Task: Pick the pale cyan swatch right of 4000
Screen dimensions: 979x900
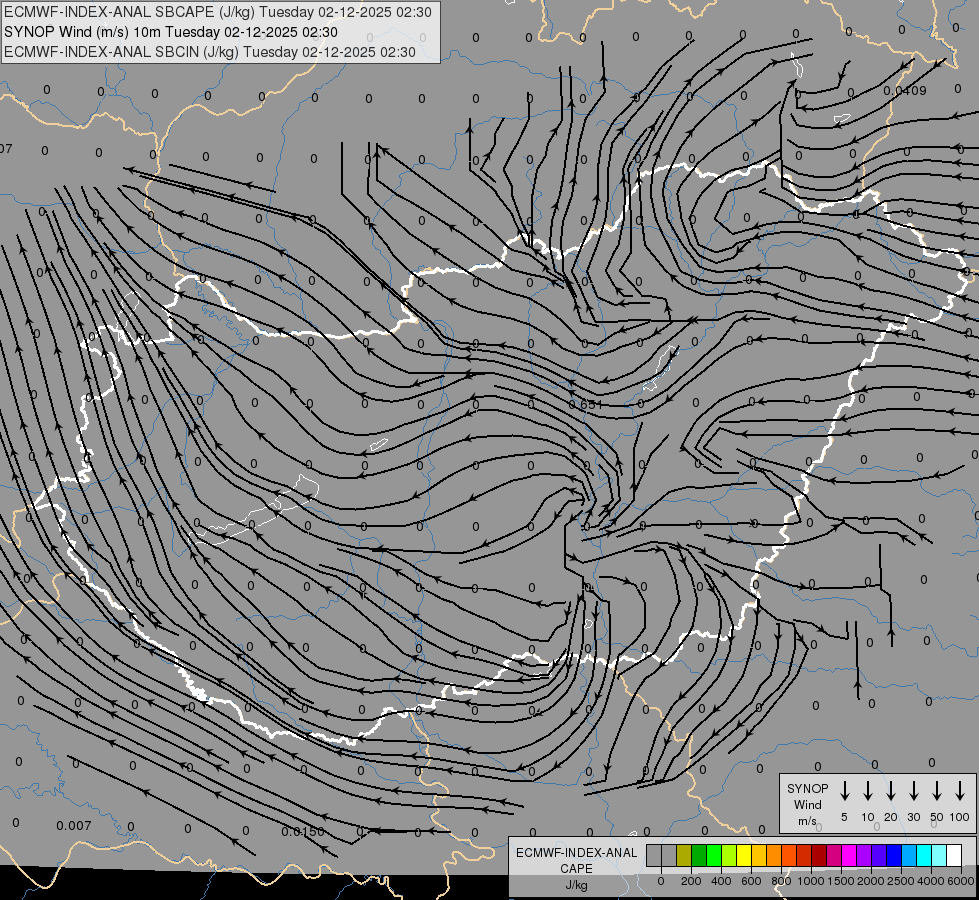Action: point(940,855)
